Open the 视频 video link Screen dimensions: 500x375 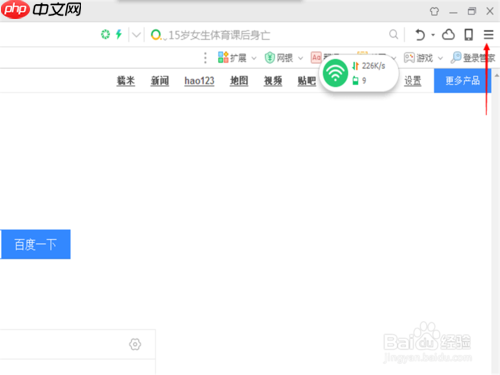click(273, 81)
